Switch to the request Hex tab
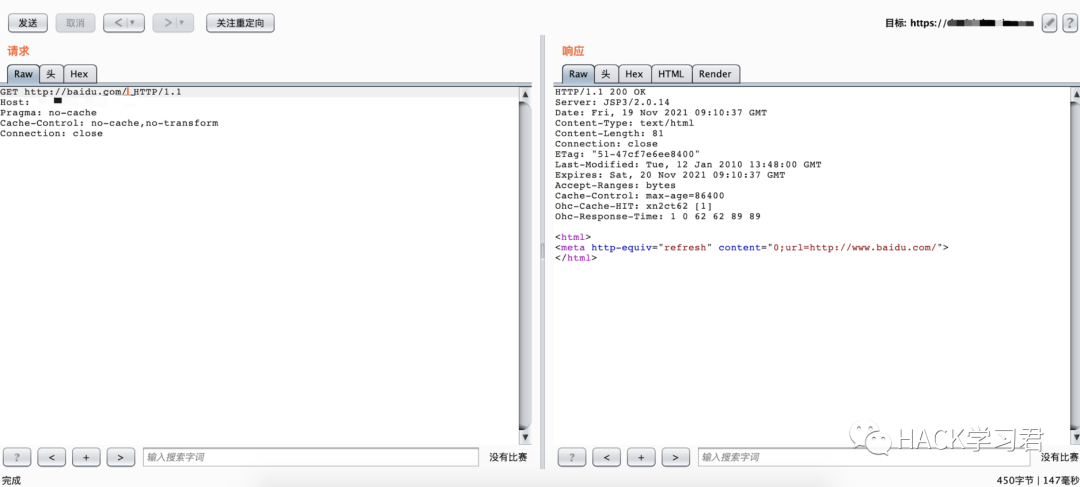Image resolution: width=1080 pixels, height=487 pixels. [x=79, y=74]
